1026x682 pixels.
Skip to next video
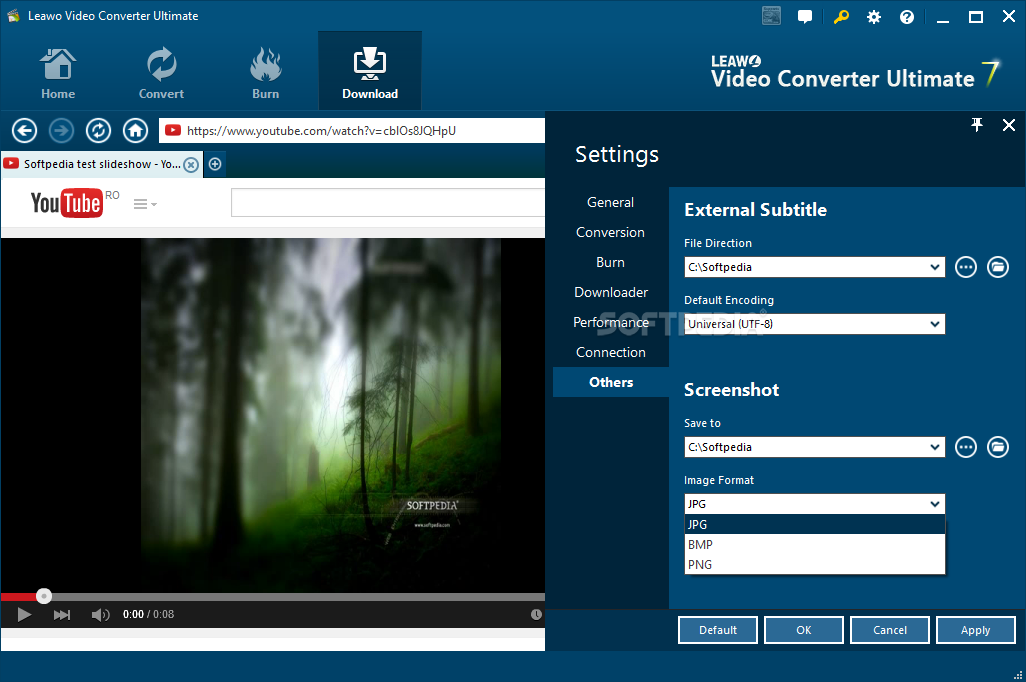point(62,614)
